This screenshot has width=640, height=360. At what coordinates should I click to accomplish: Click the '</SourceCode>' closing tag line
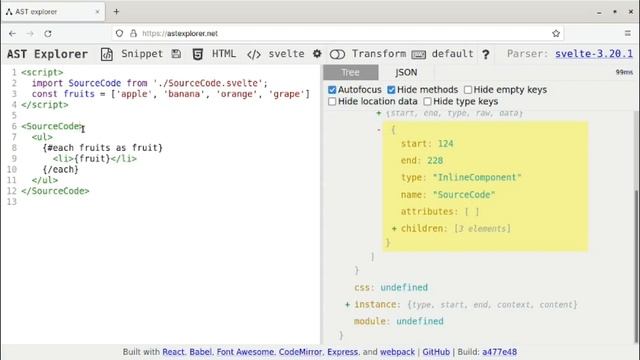point(55,191)
